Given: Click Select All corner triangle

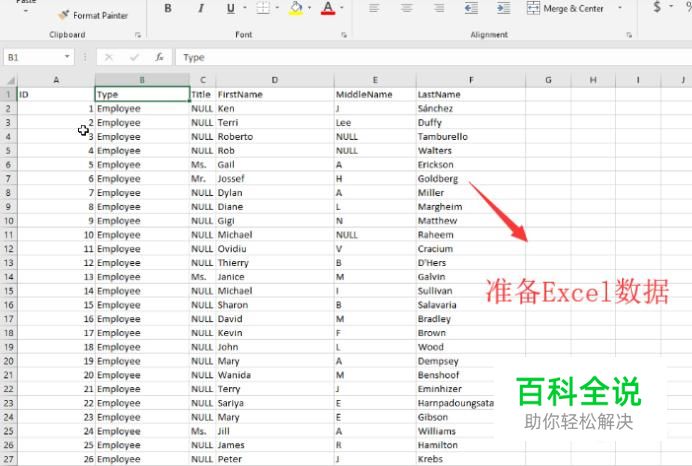Looking at the screenshot, I should tap(10, 80).
